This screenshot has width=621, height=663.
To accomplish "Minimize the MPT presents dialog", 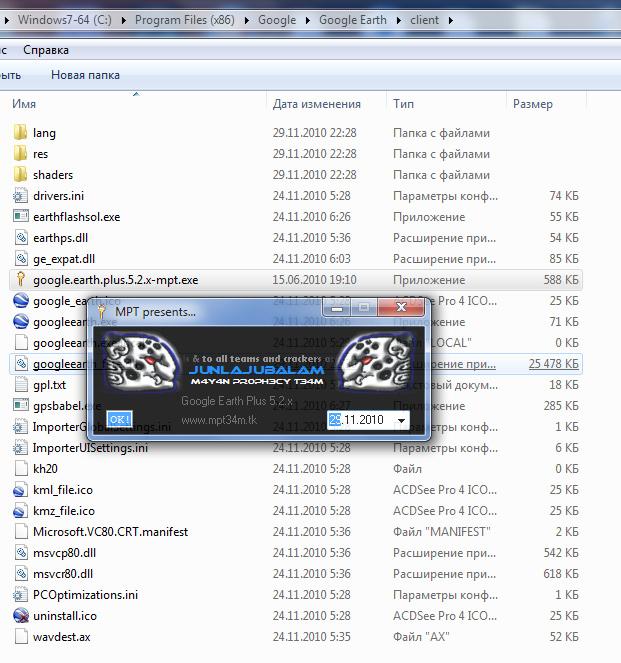I will pos(336,308).
